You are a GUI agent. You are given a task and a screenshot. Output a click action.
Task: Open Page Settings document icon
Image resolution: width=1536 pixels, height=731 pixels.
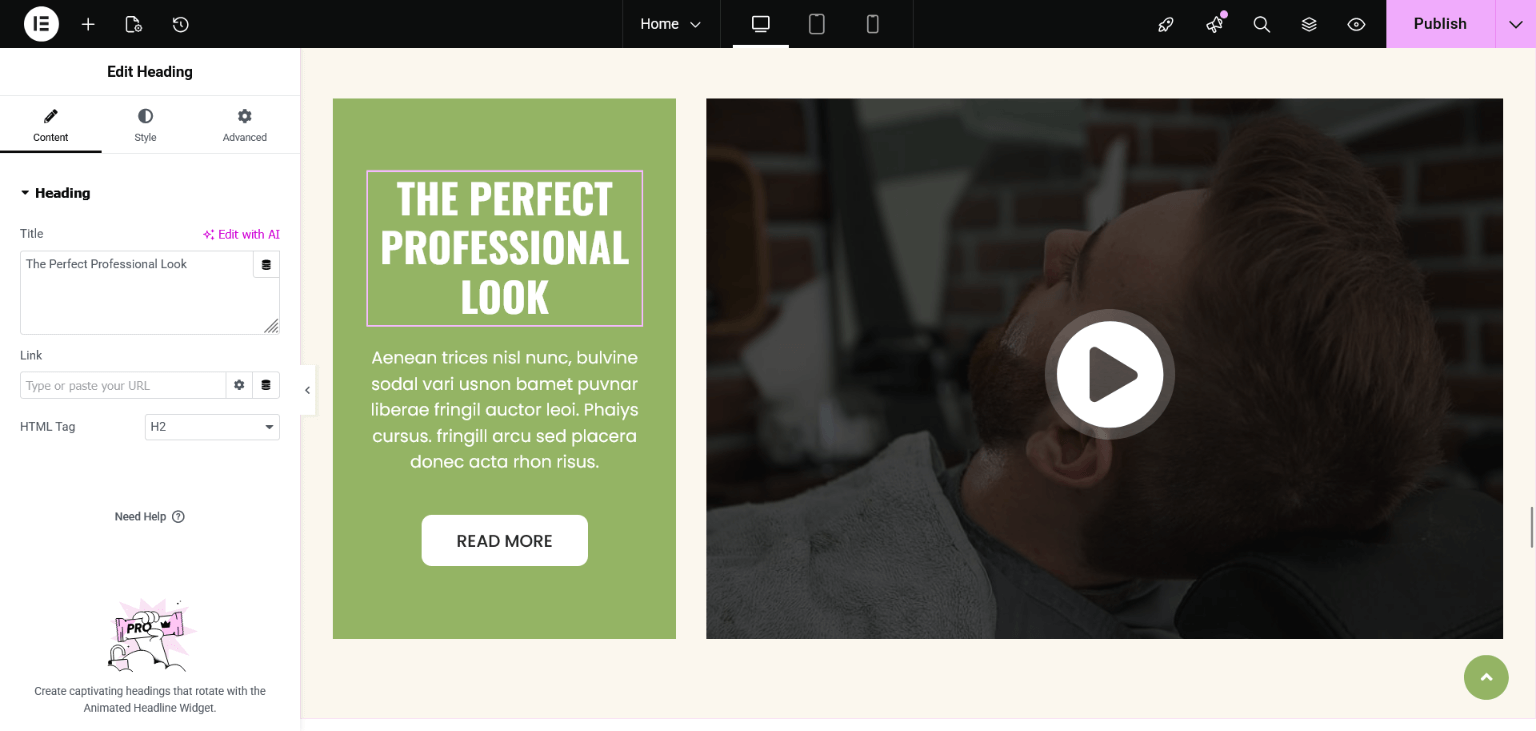pyautogui.click(x=133, y=24)
